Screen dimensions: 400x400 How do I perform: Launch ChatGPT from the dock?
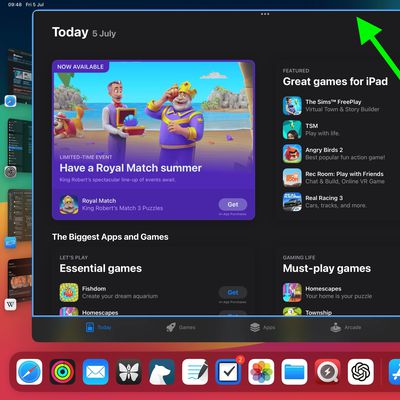(361, 372)
